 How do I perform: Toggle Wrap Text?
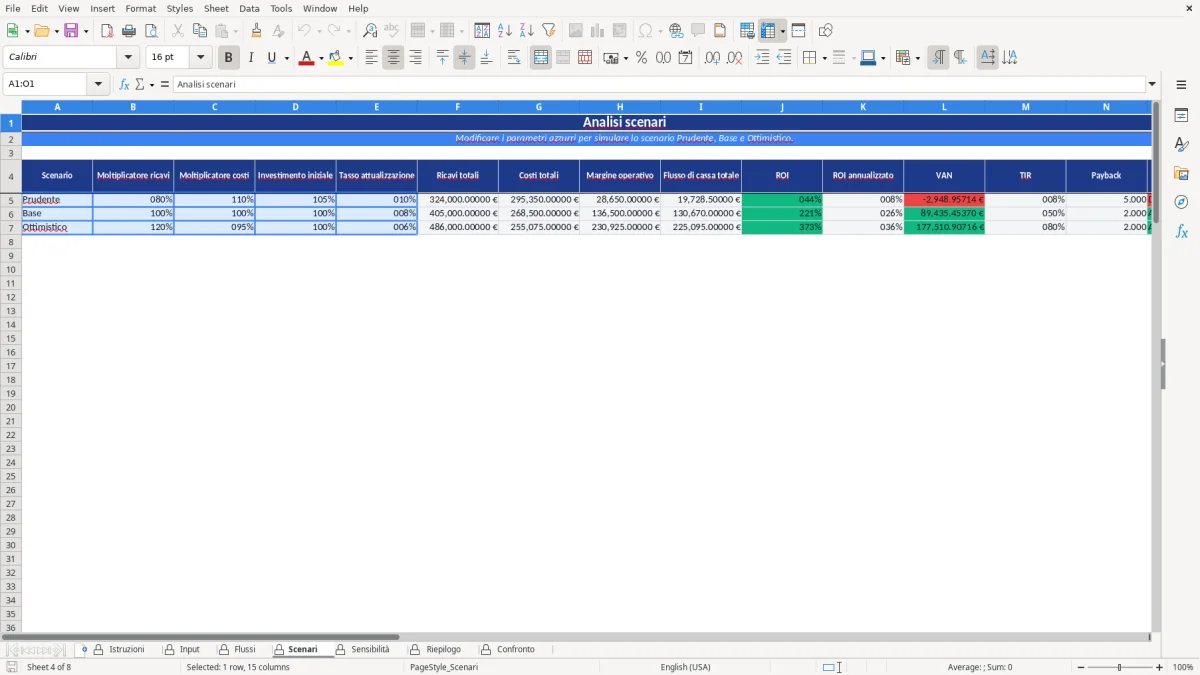point(514,58)
